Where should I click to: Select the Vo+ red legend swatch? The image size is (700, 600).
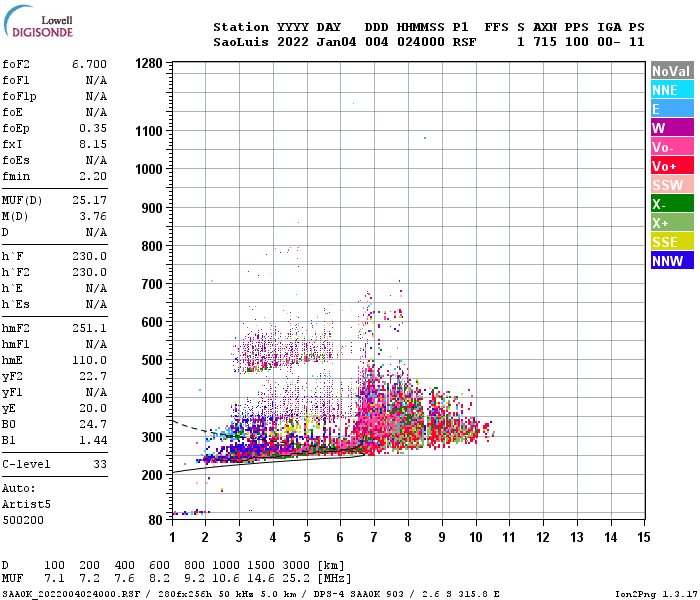tap(672, 166)
